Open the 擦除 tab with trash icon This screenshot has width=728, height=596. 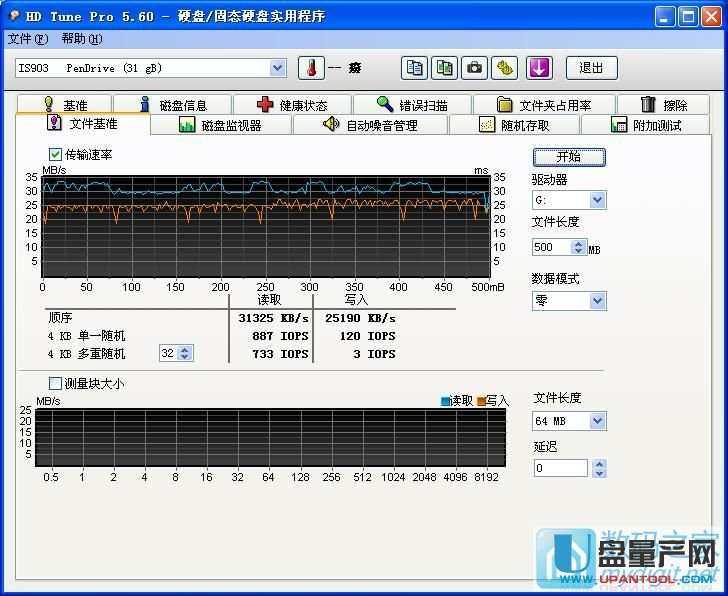(x=664, y=105)
